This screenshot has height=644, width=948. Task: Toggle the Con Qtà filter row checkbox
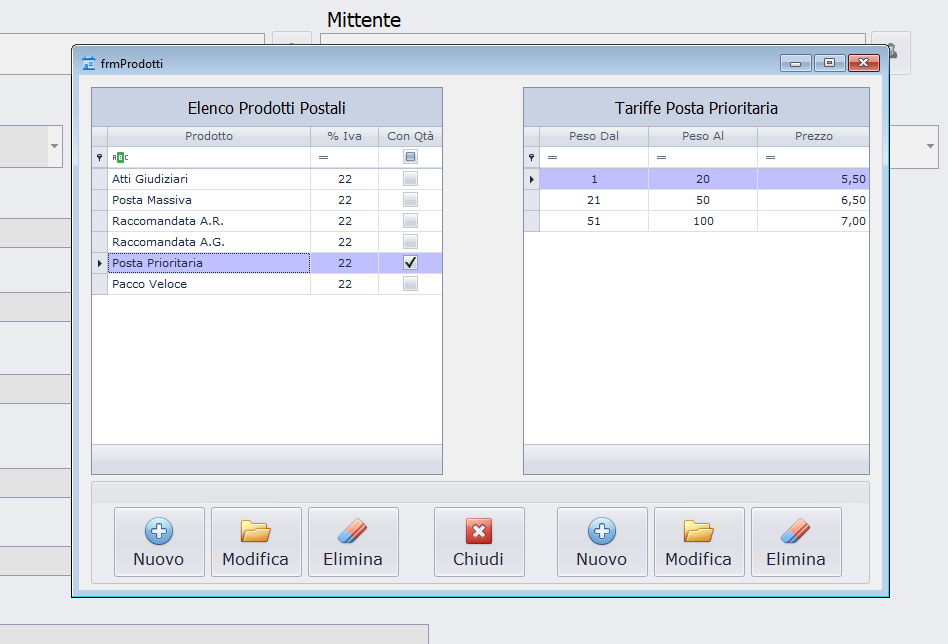[x=410, y=157]
